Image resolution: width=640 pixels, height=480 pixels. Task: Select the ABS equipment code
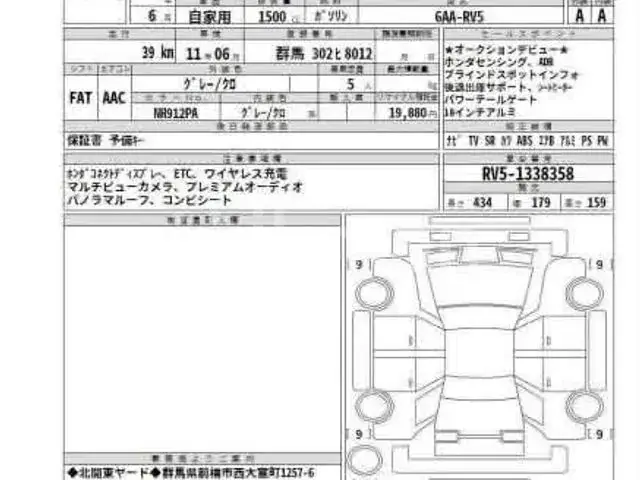click(x=524, y=141)
